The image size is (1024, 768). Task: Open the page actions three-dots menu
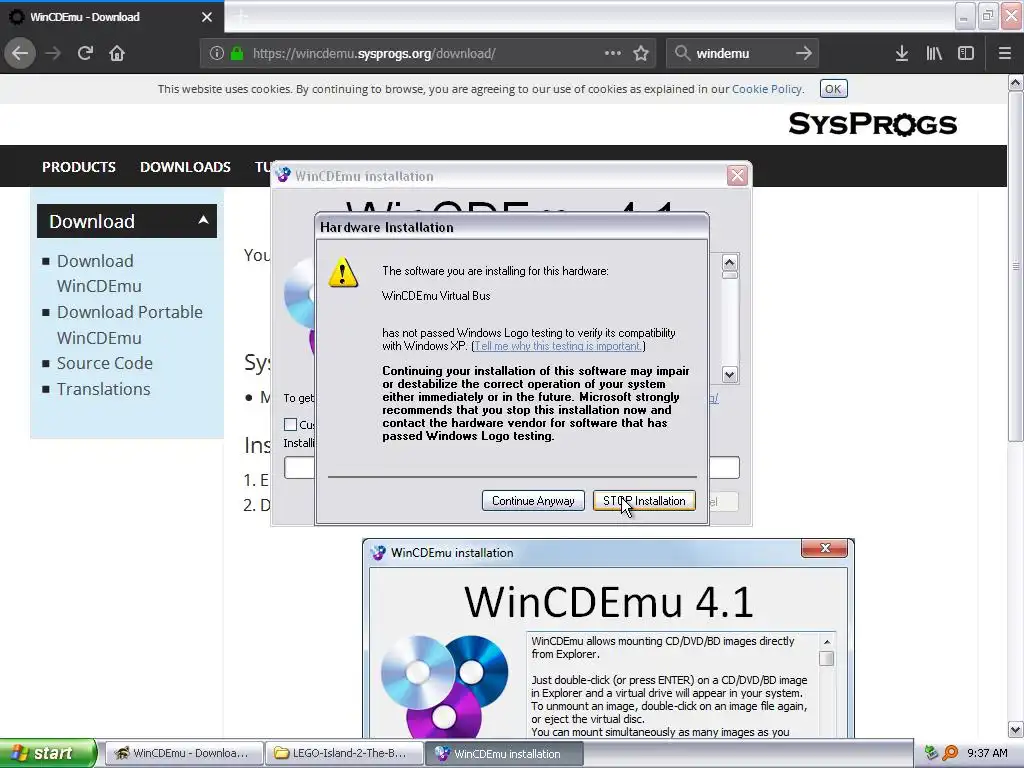pos(613,53)
